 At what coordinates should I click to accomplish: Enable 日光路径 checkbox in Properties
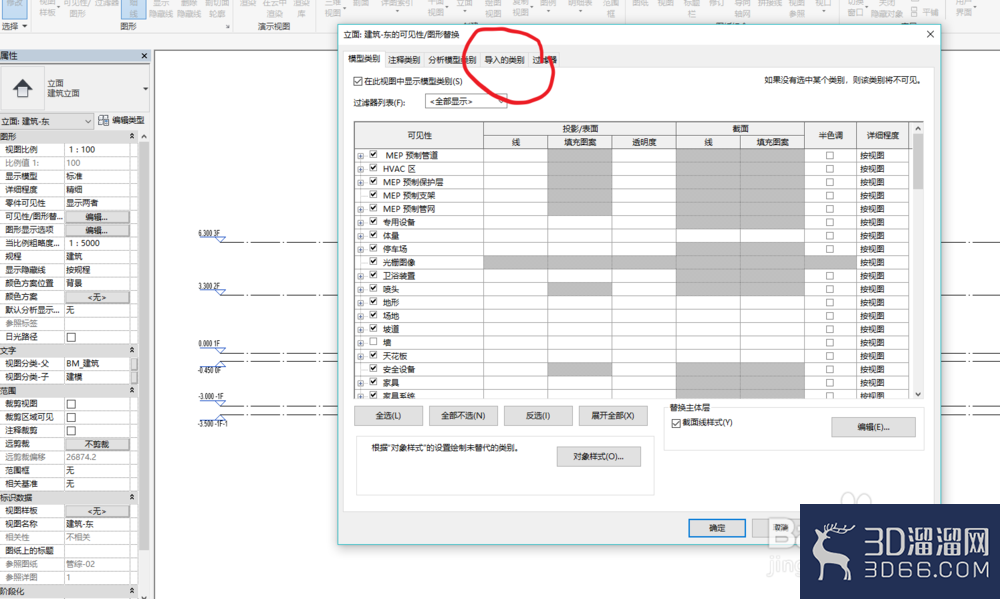point(71,337)
